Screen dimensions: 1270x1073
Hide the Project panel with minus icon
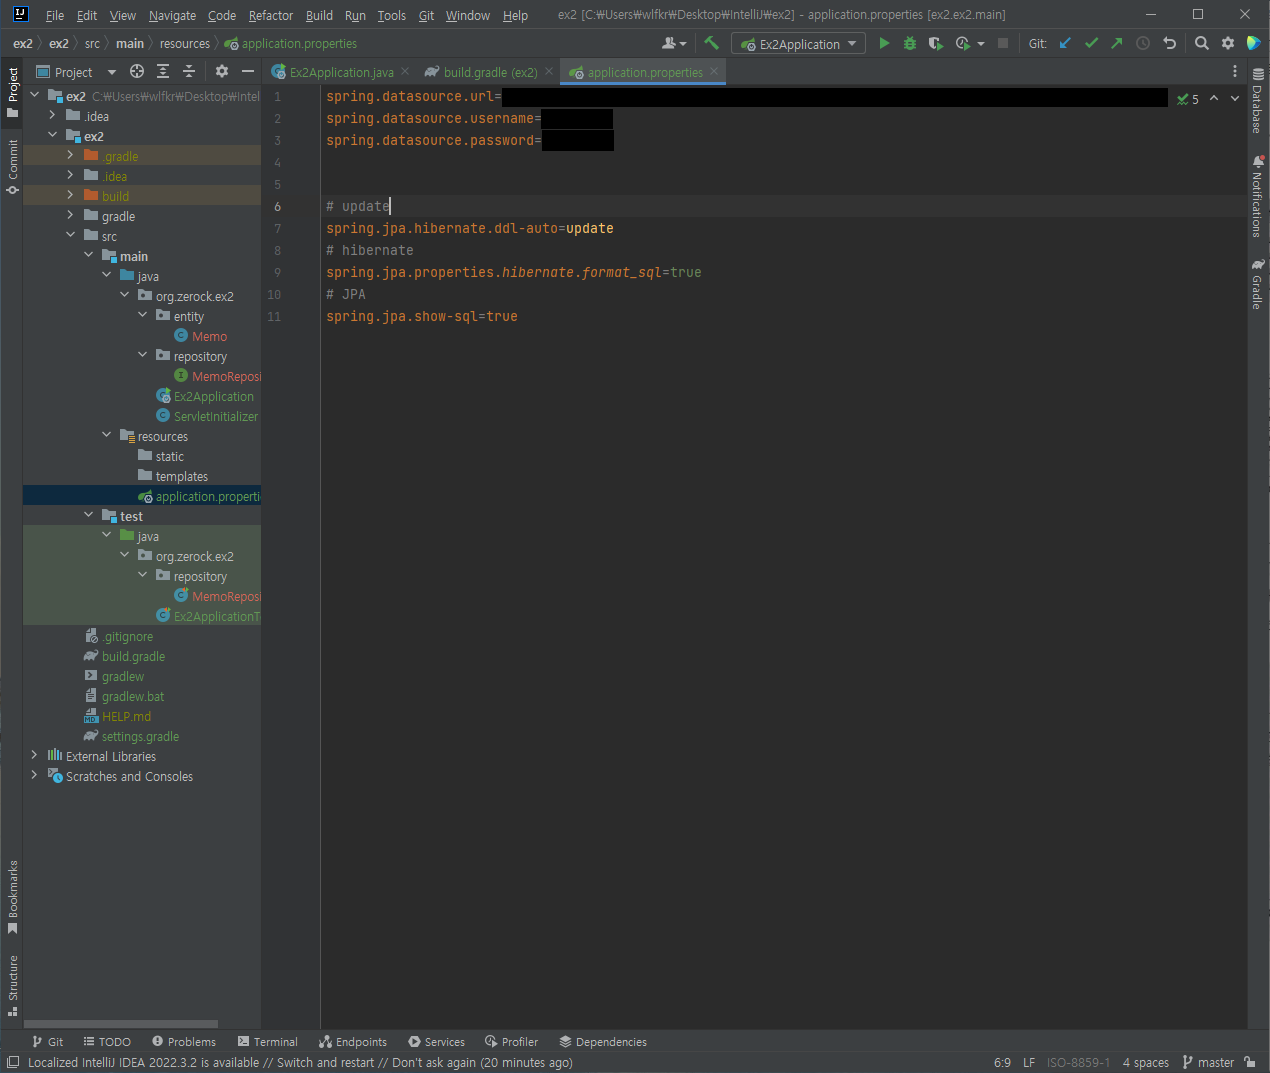[x=248, y=71]
